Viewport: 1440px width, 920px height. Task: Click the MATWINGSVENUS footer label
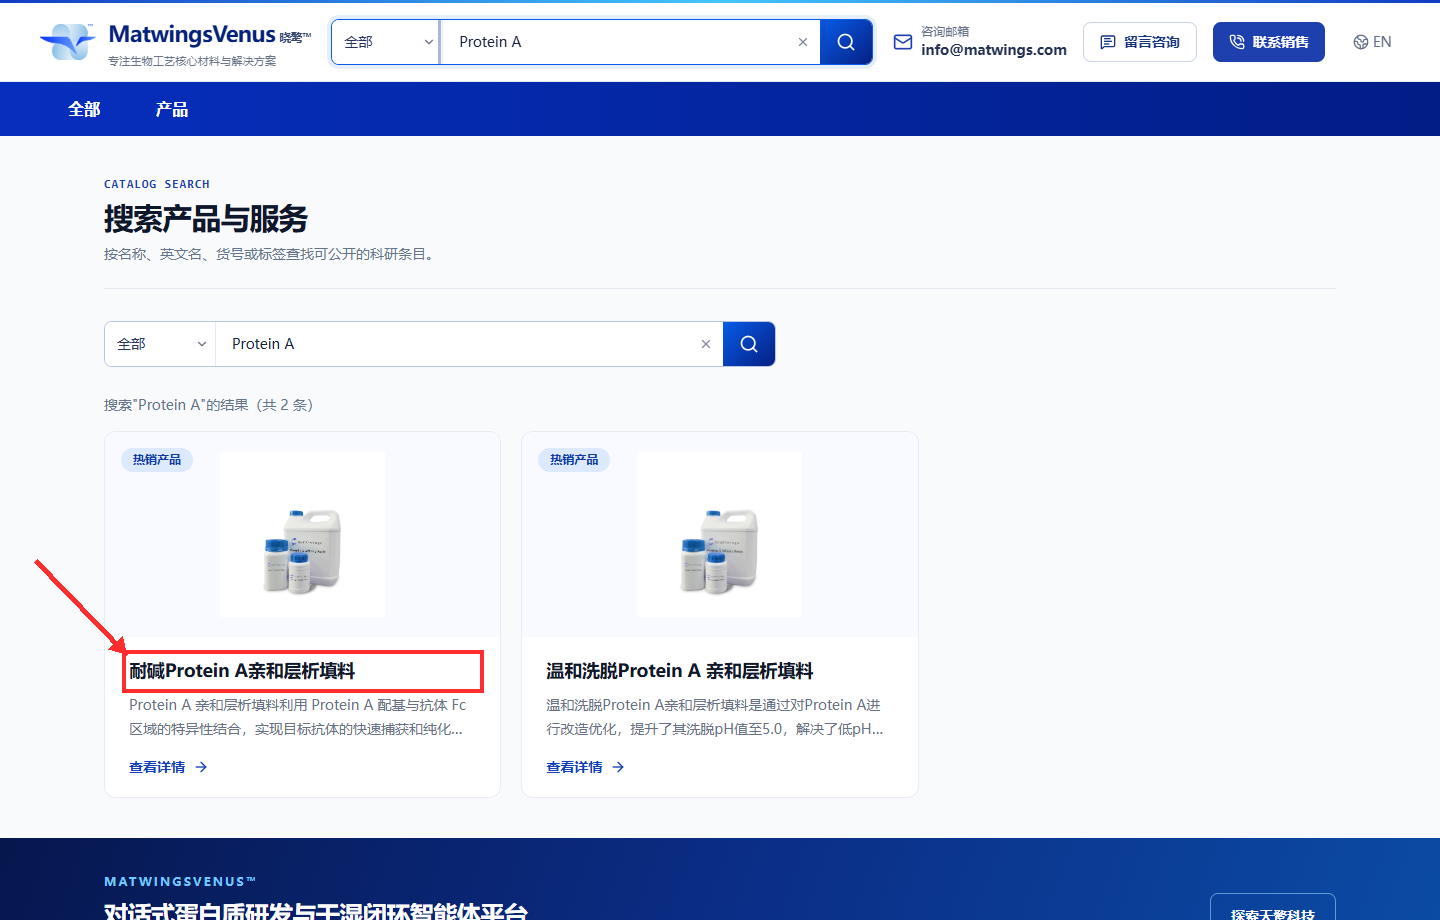(180, 881)
